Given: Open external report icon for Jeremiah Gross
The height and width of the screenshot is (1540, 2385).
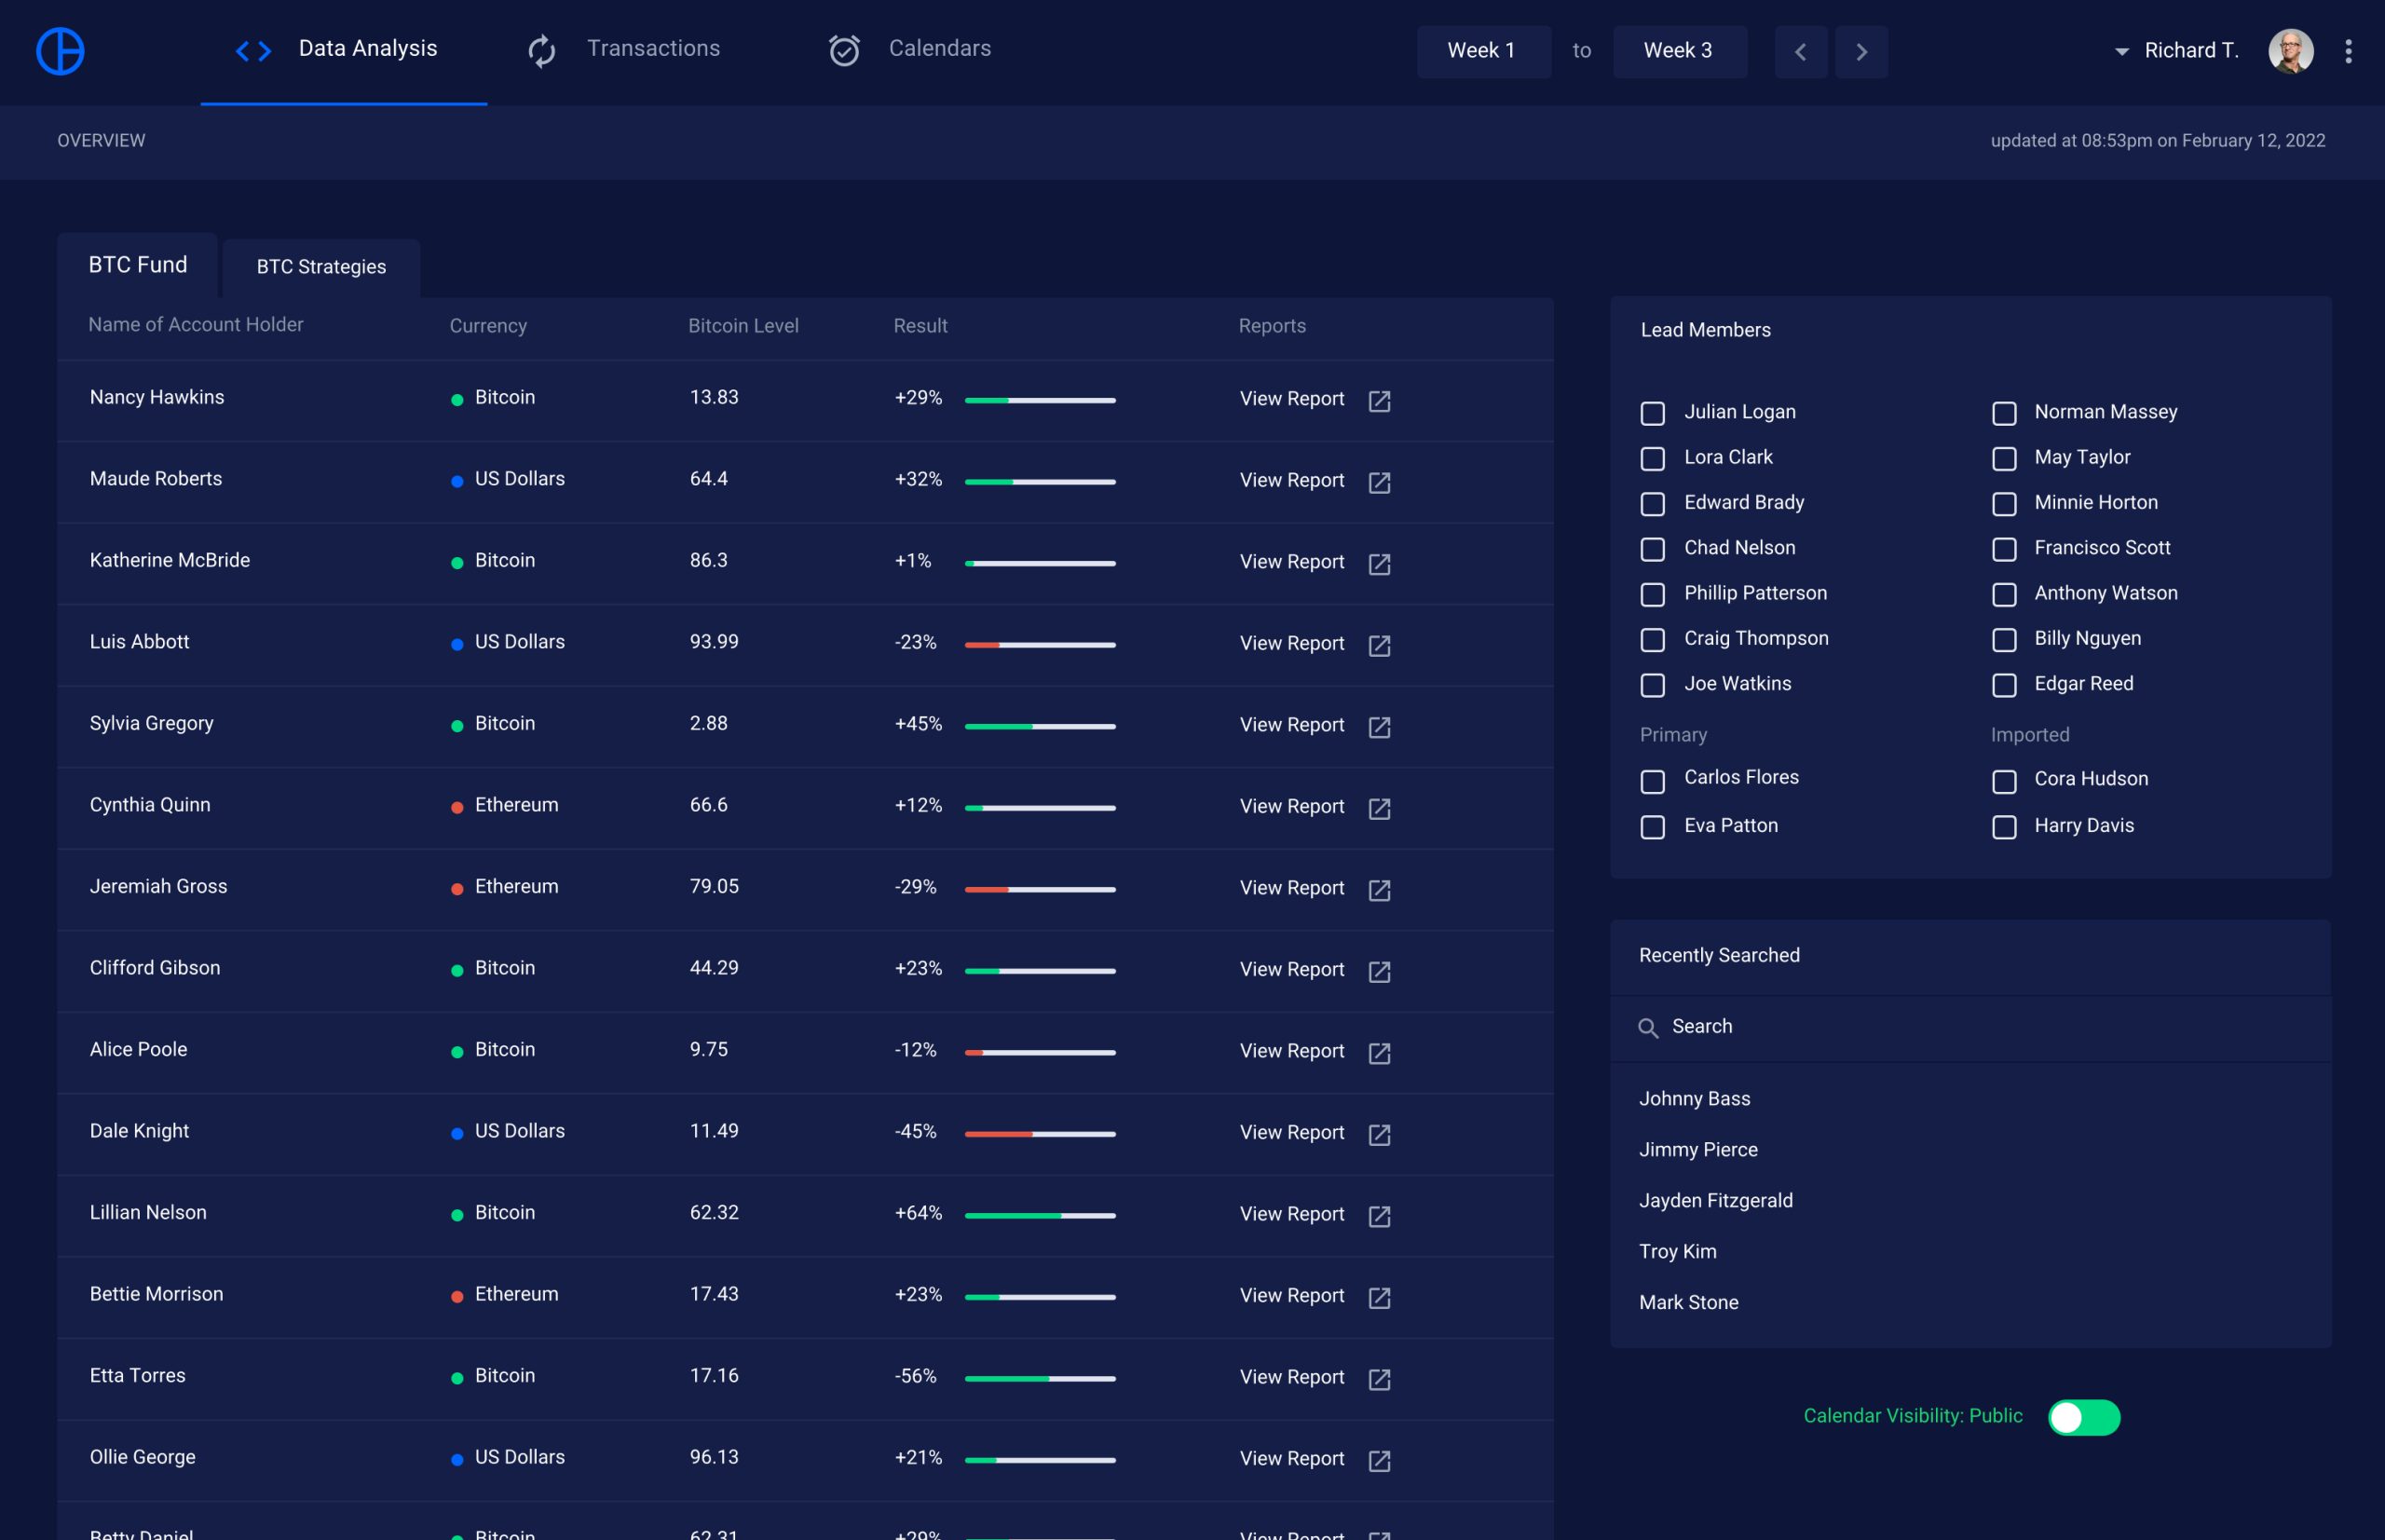Looking at the screenshot, I should [x=1379, y=890].
